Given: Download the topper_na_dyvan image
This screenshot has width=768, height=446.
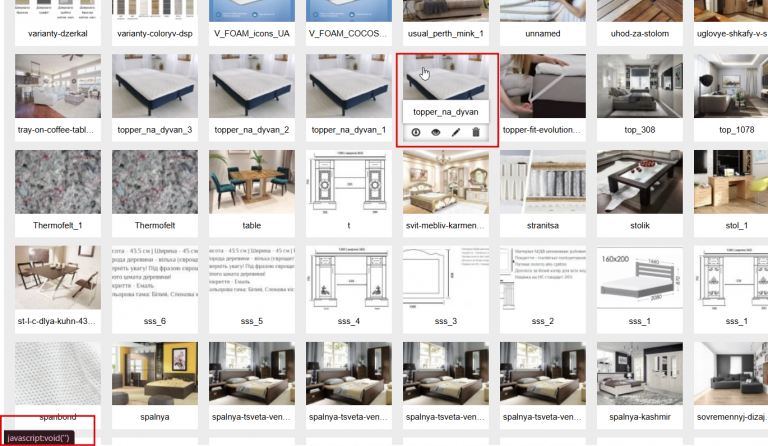Looking at the screenshot, I should 416,132.
